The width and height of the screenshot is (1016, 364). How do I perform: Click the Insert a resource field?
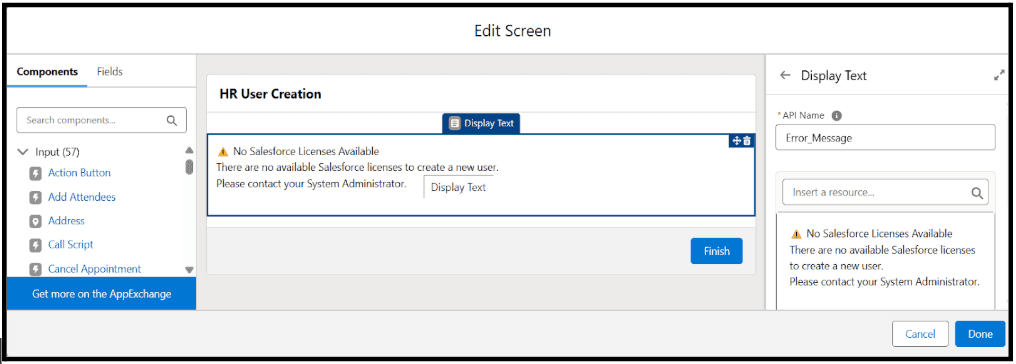pos(885,192)
